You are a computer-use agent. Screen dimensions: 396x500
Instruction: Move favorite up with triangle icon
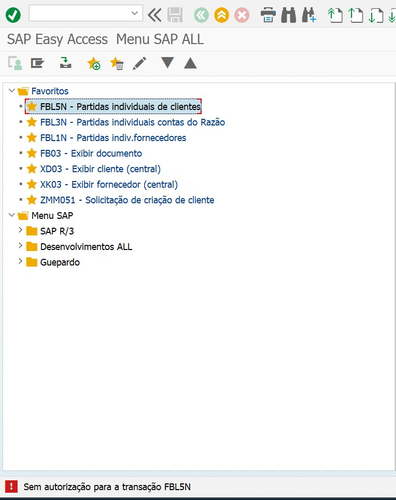(x=190, y=63)
